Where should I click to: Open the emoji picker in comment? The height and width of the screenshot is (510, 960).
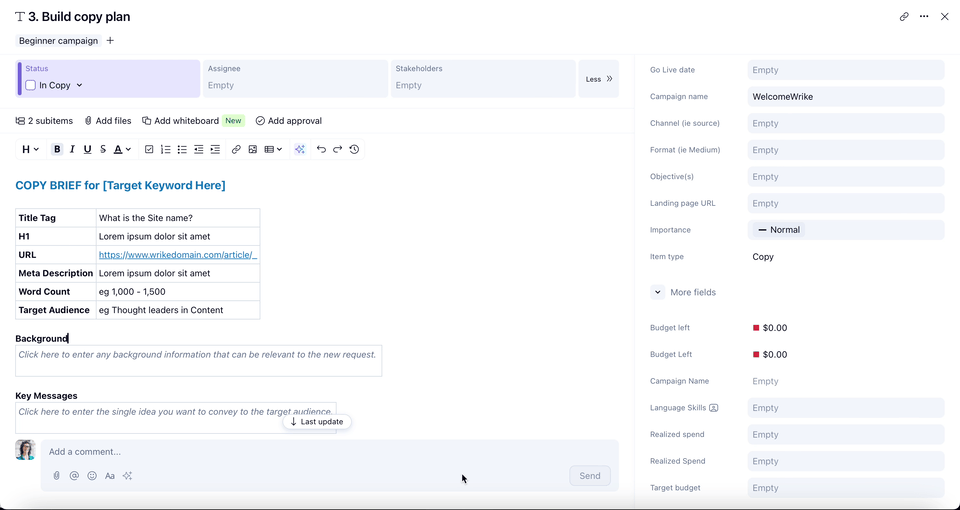point(92,476)
